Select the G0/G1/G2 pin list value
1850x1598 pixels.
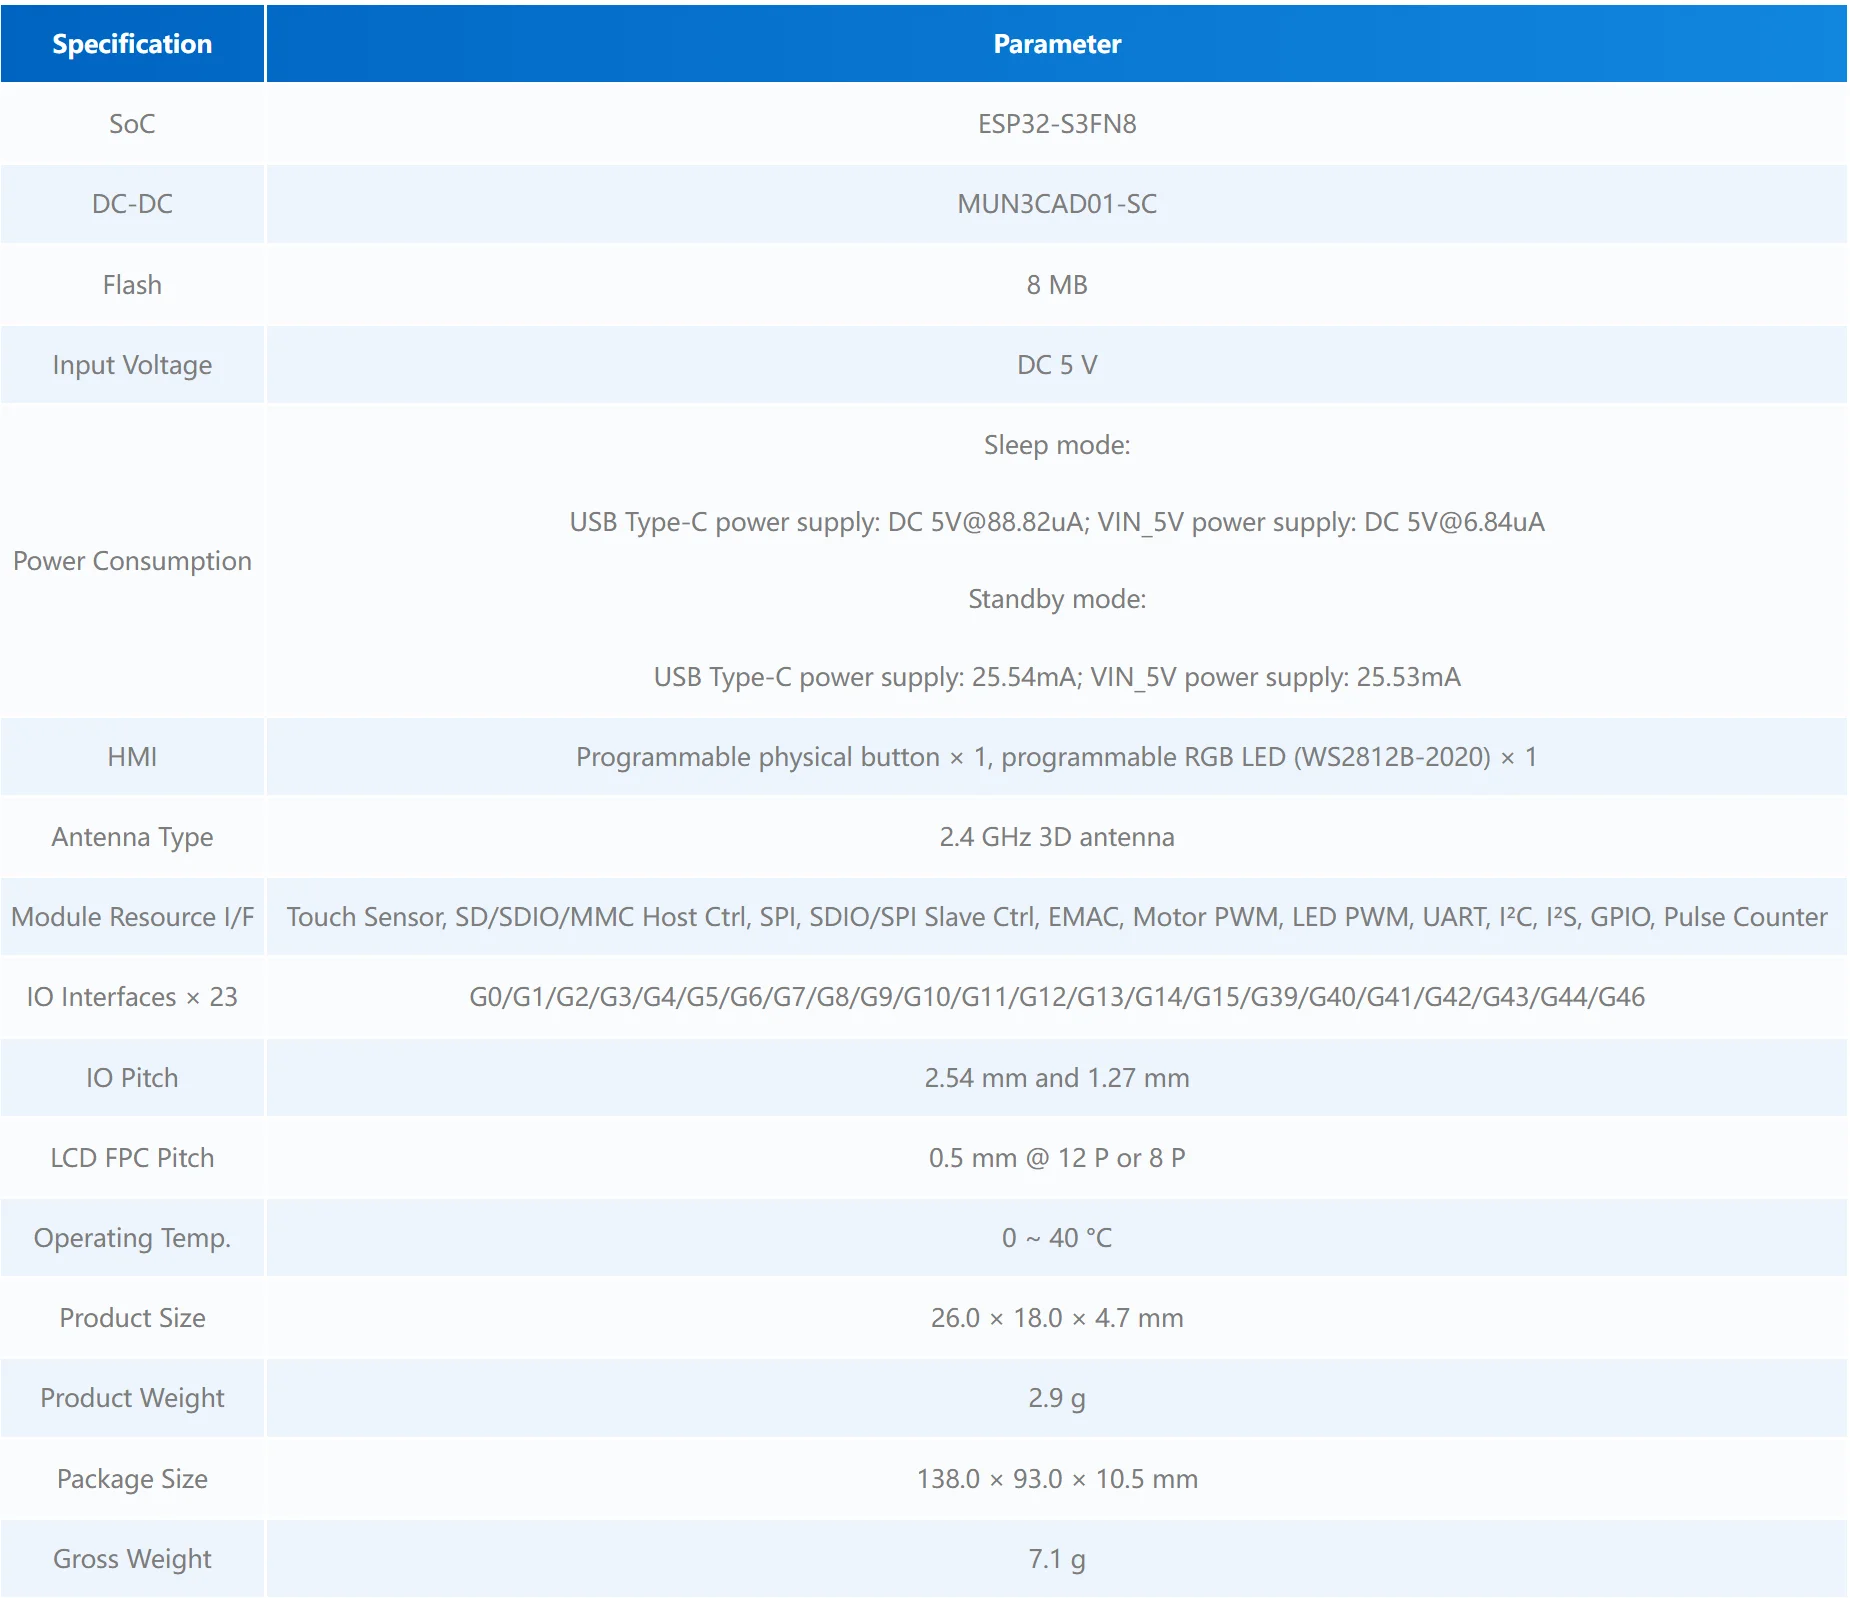coord(1057,997)
